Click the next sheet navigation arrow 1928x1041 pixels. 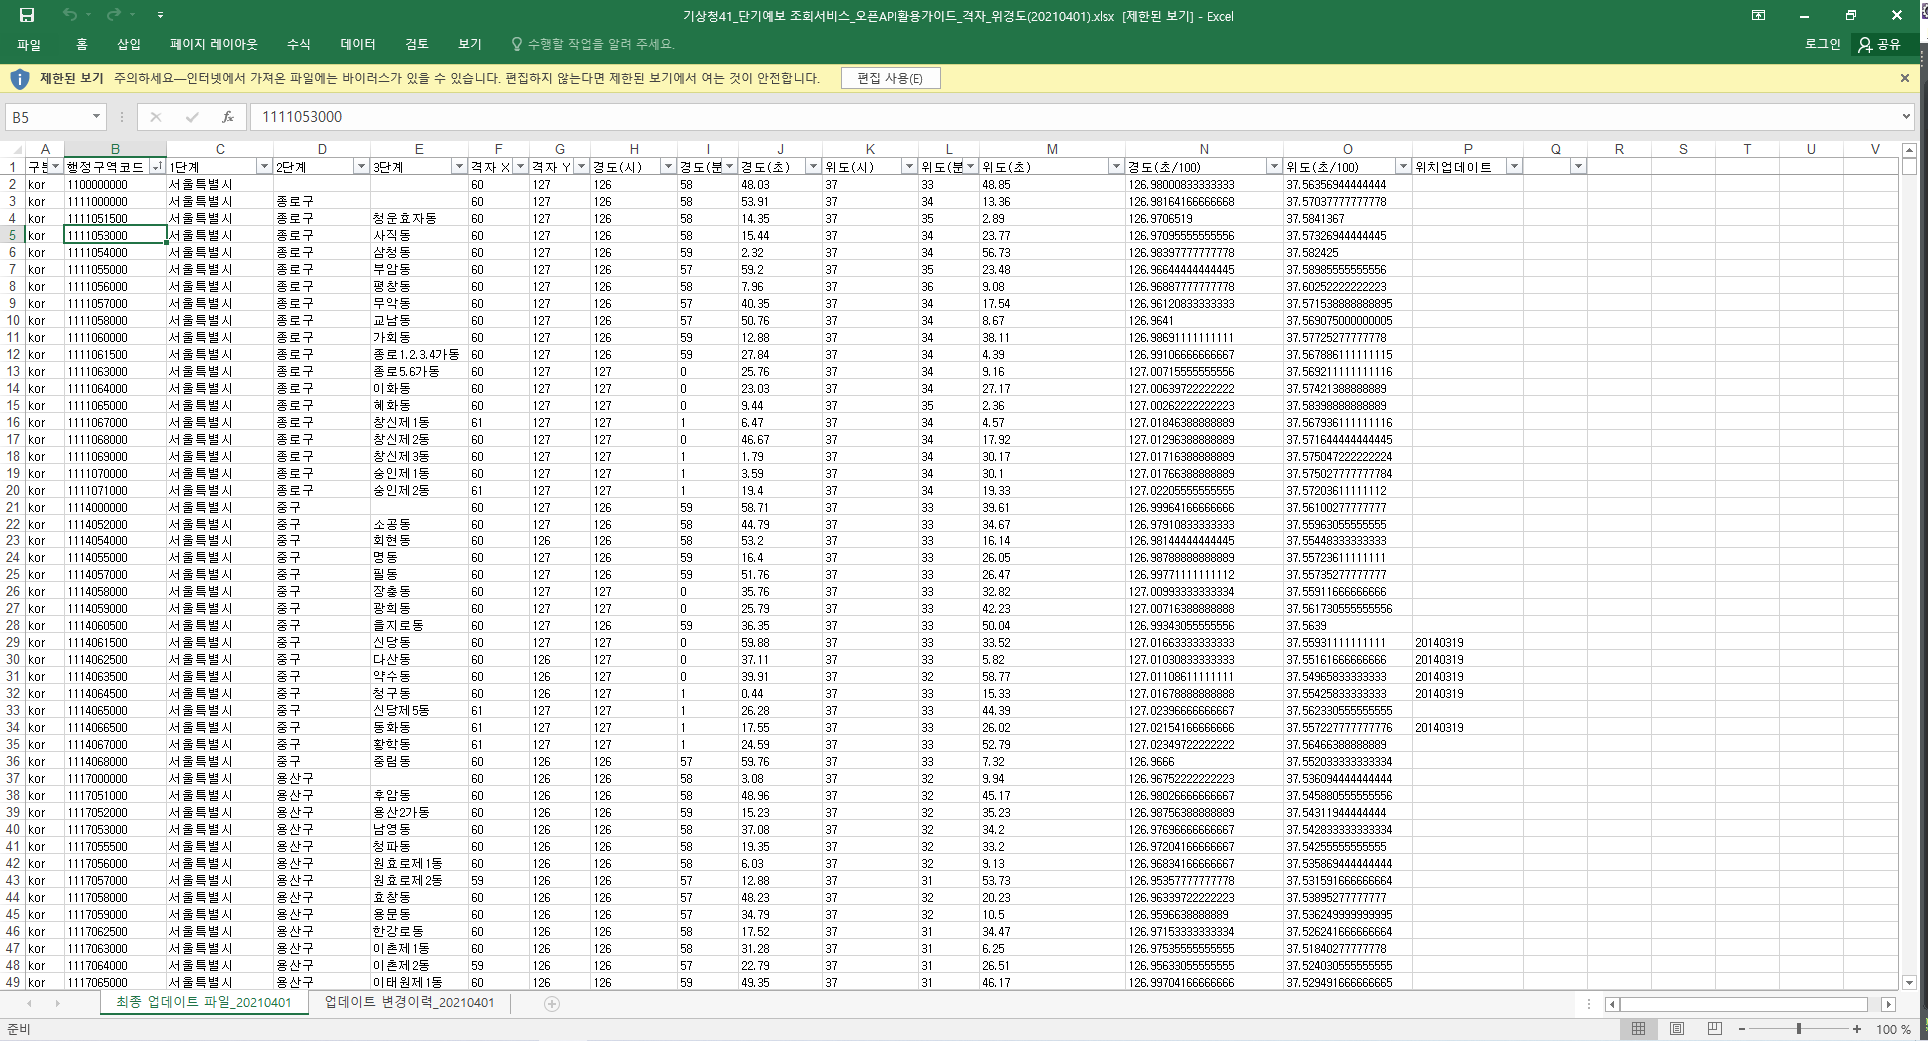click(x=57, y=1003)
